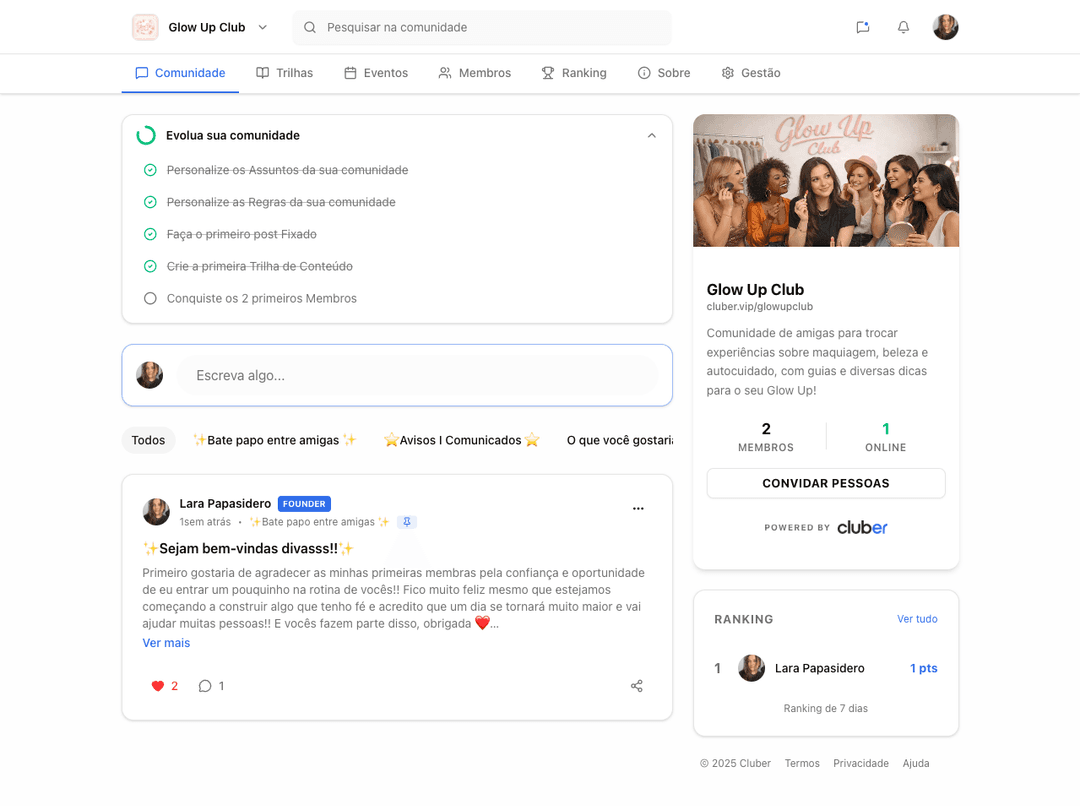Image resolution: width=1080 pixels, height=806 pixels.
Task: Switch to the Eventos tab
Action: 376,72
